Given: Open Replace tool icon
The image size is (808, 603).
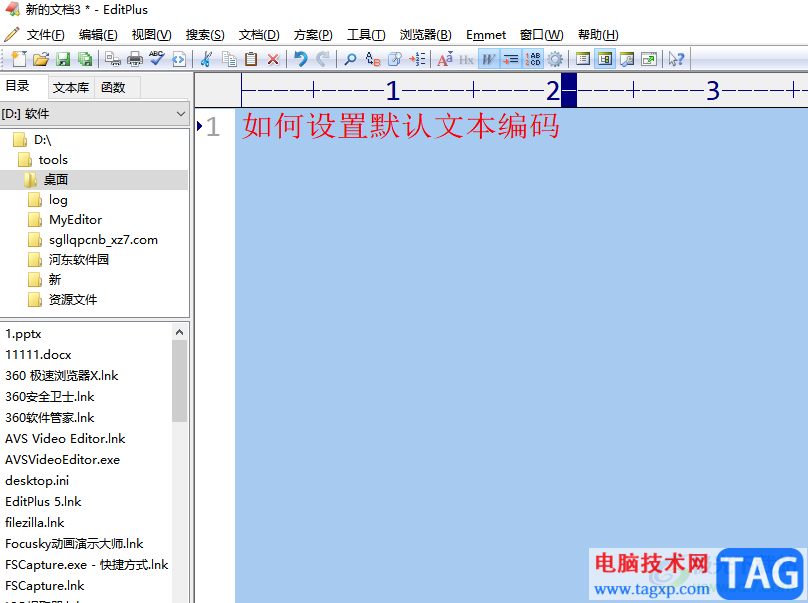Looking at the screenshot, I should click(x=373, y=59).
